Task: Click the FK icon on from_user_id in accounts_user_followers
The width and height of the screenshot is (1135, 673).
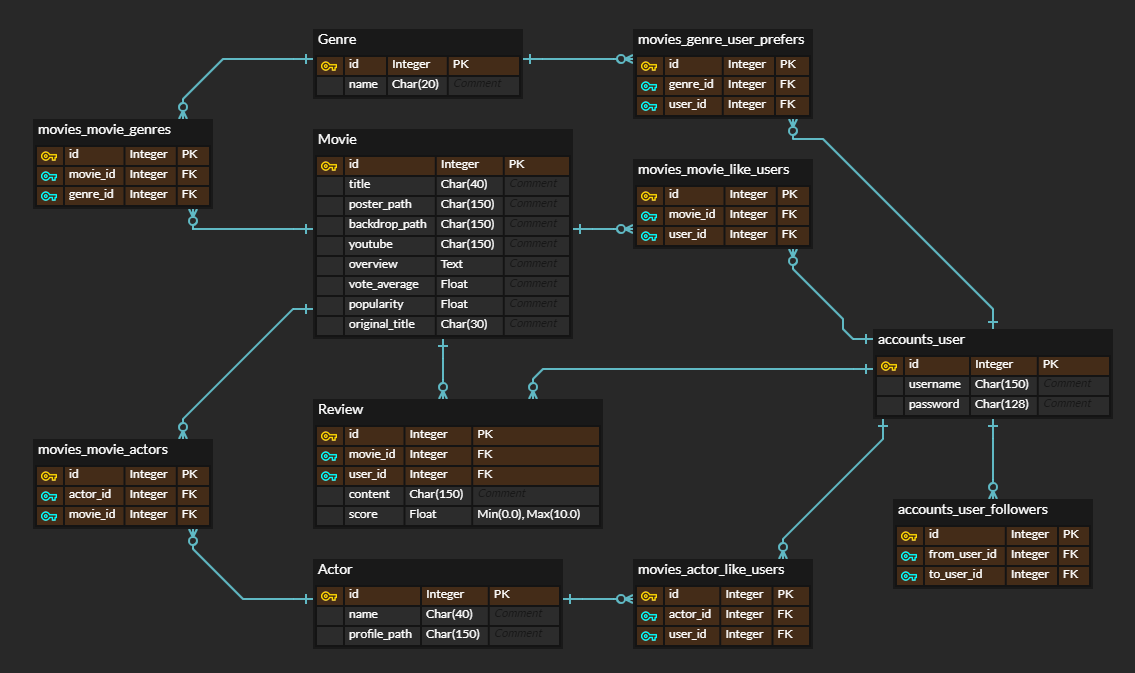Action: pyautogui.click(x=909, y=554)
